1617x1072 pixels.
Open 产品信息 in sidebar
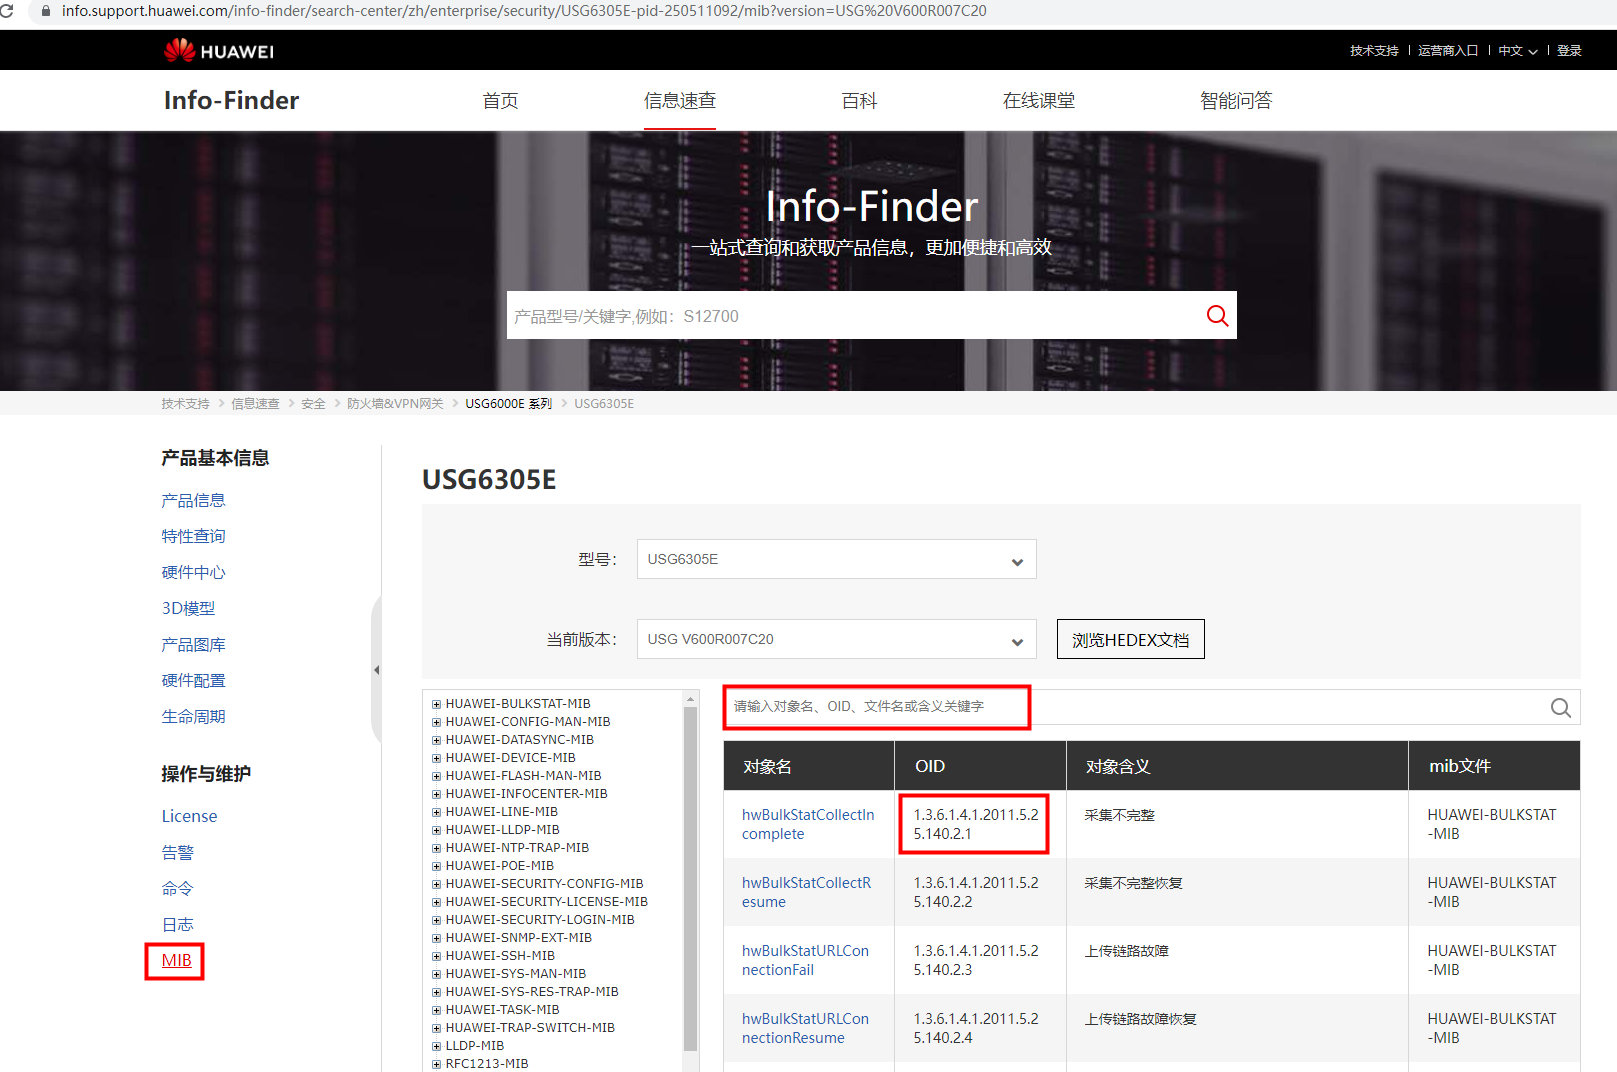(x=193, y=500)
